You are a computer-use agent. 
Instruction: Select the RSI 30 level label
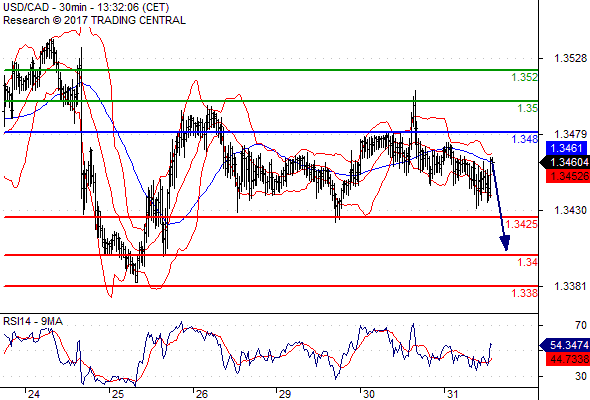pyautogui.click(x=581, y=376)
